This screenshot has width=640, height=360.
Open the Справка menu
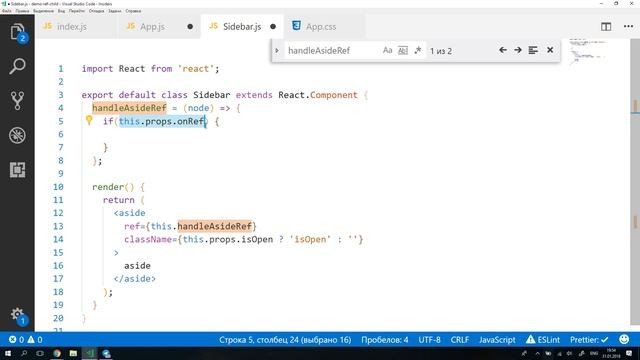coord(133,11)
